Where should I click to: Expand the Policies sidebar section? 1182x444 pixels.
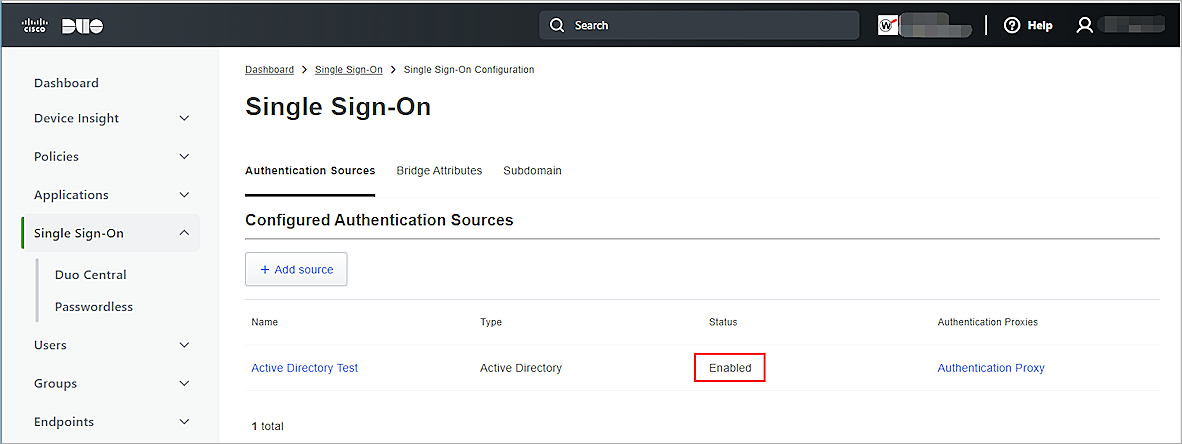tap(184, 157)
